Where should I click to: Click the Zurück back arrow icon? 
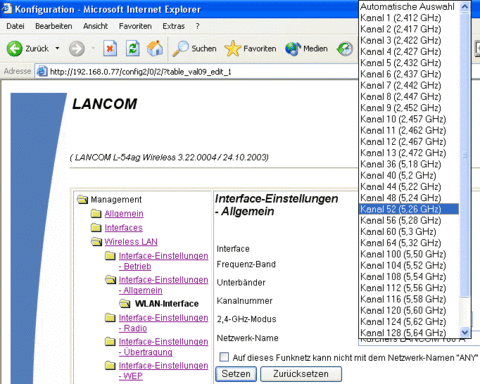[14, 49]
